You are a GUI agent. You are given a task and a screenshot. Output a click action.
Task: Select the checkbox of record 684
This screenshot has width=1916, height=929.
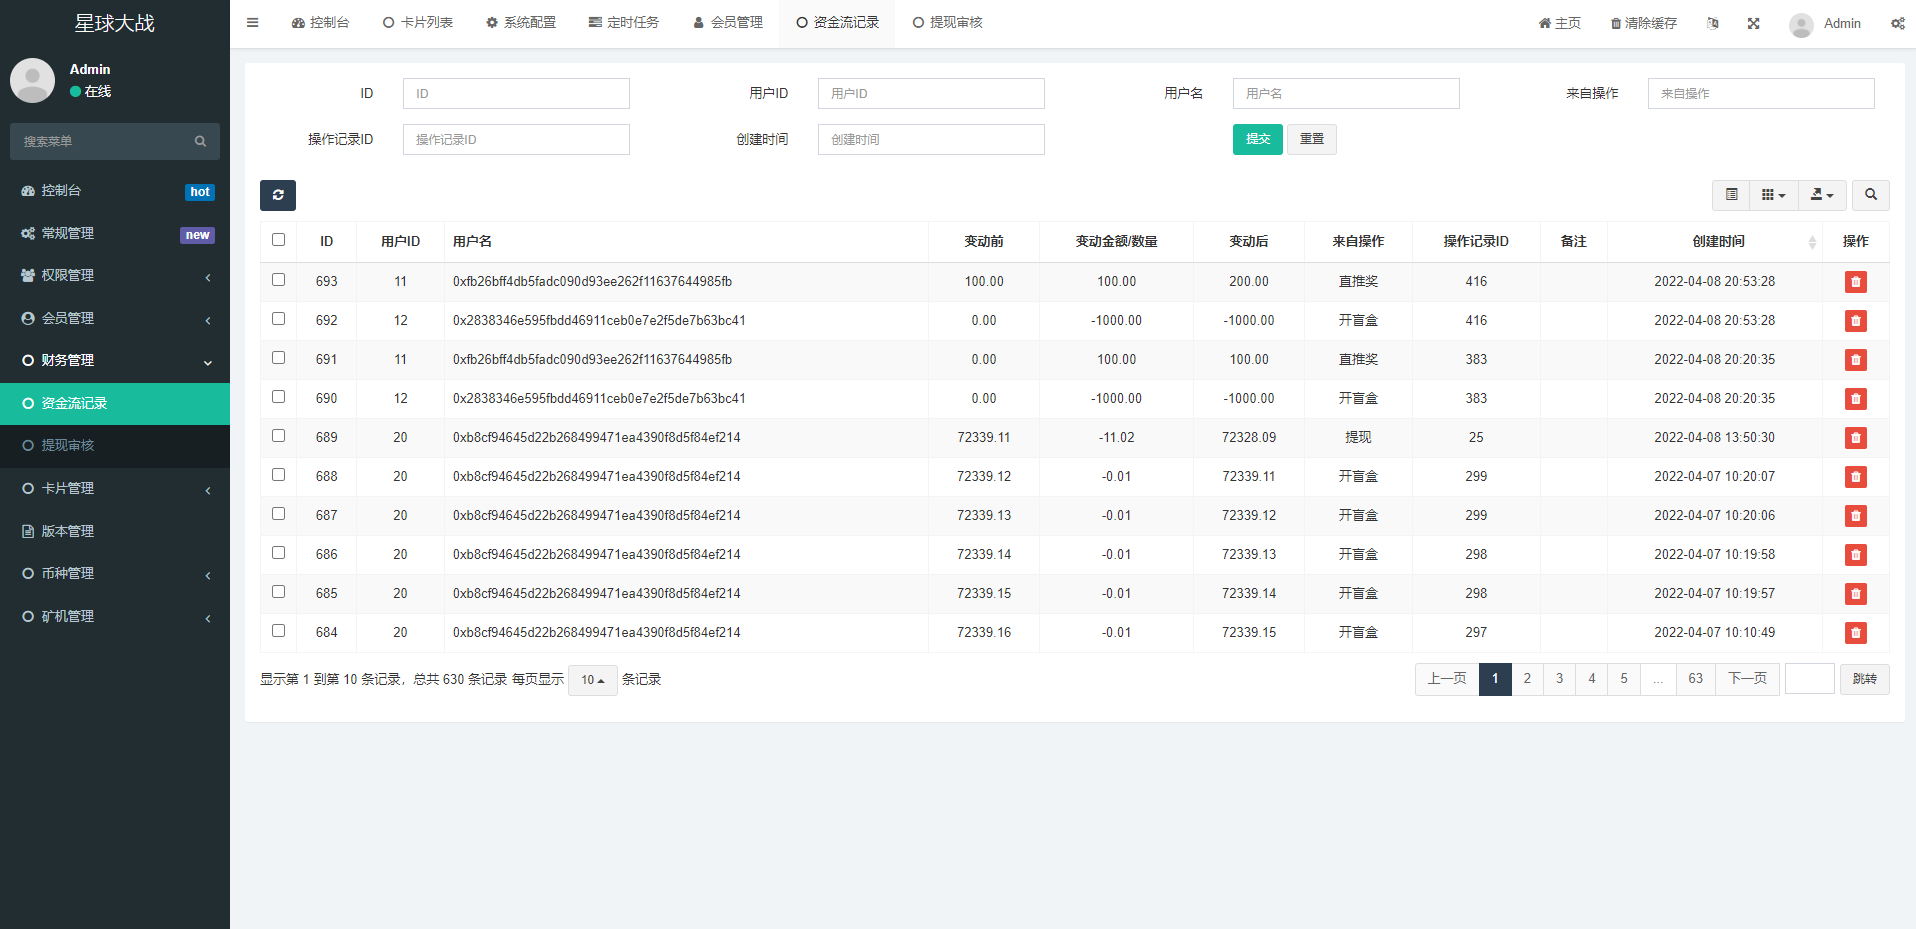(x=278, y=630)
